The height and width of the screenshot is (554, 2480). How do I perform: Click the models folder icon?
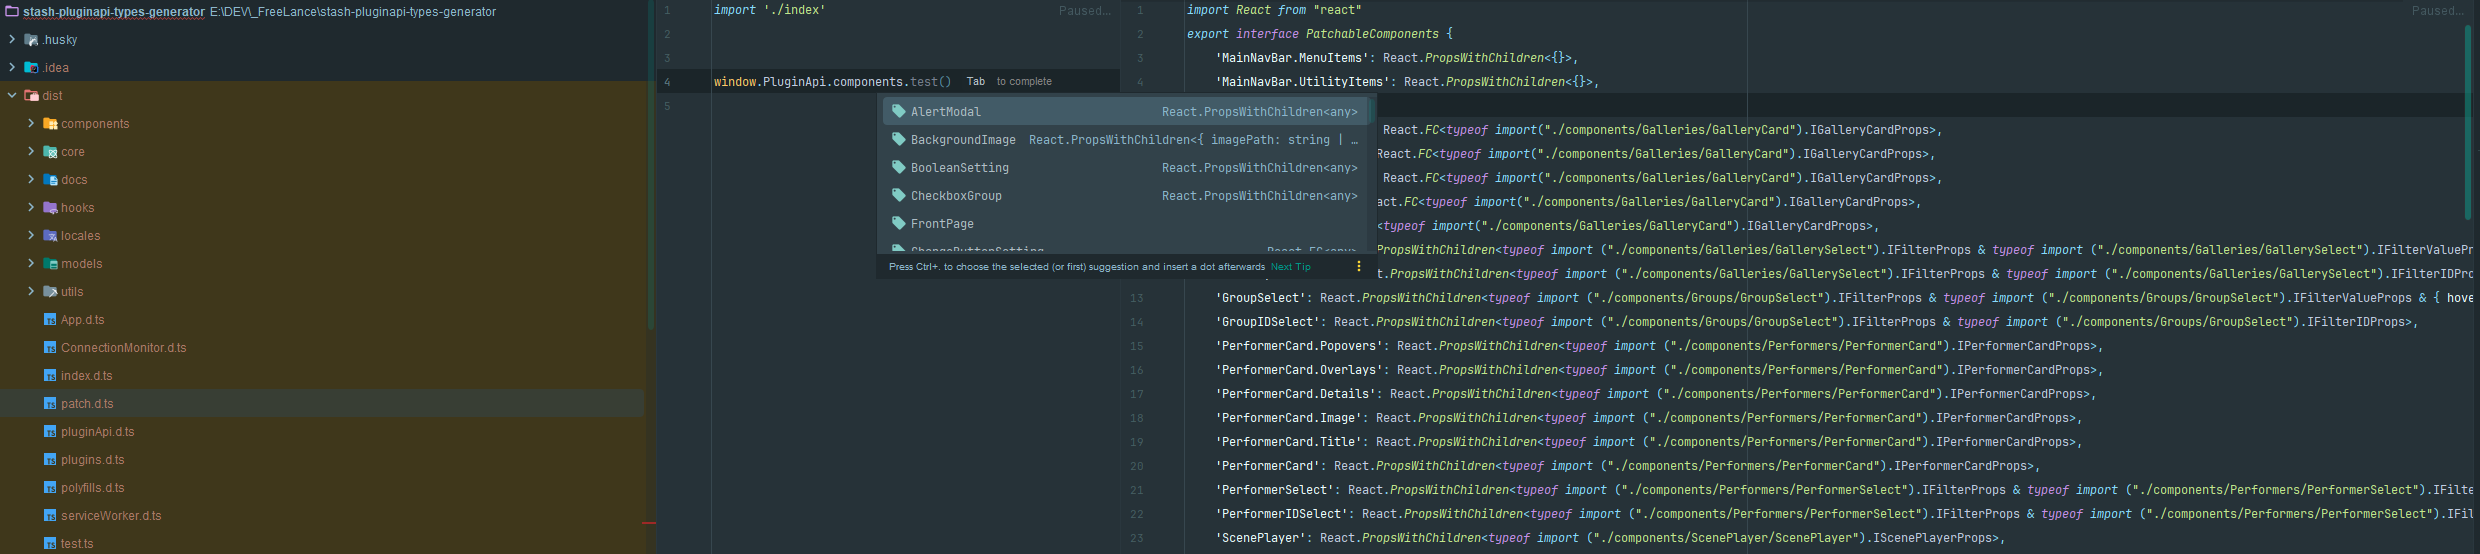(x=50, y=264)
